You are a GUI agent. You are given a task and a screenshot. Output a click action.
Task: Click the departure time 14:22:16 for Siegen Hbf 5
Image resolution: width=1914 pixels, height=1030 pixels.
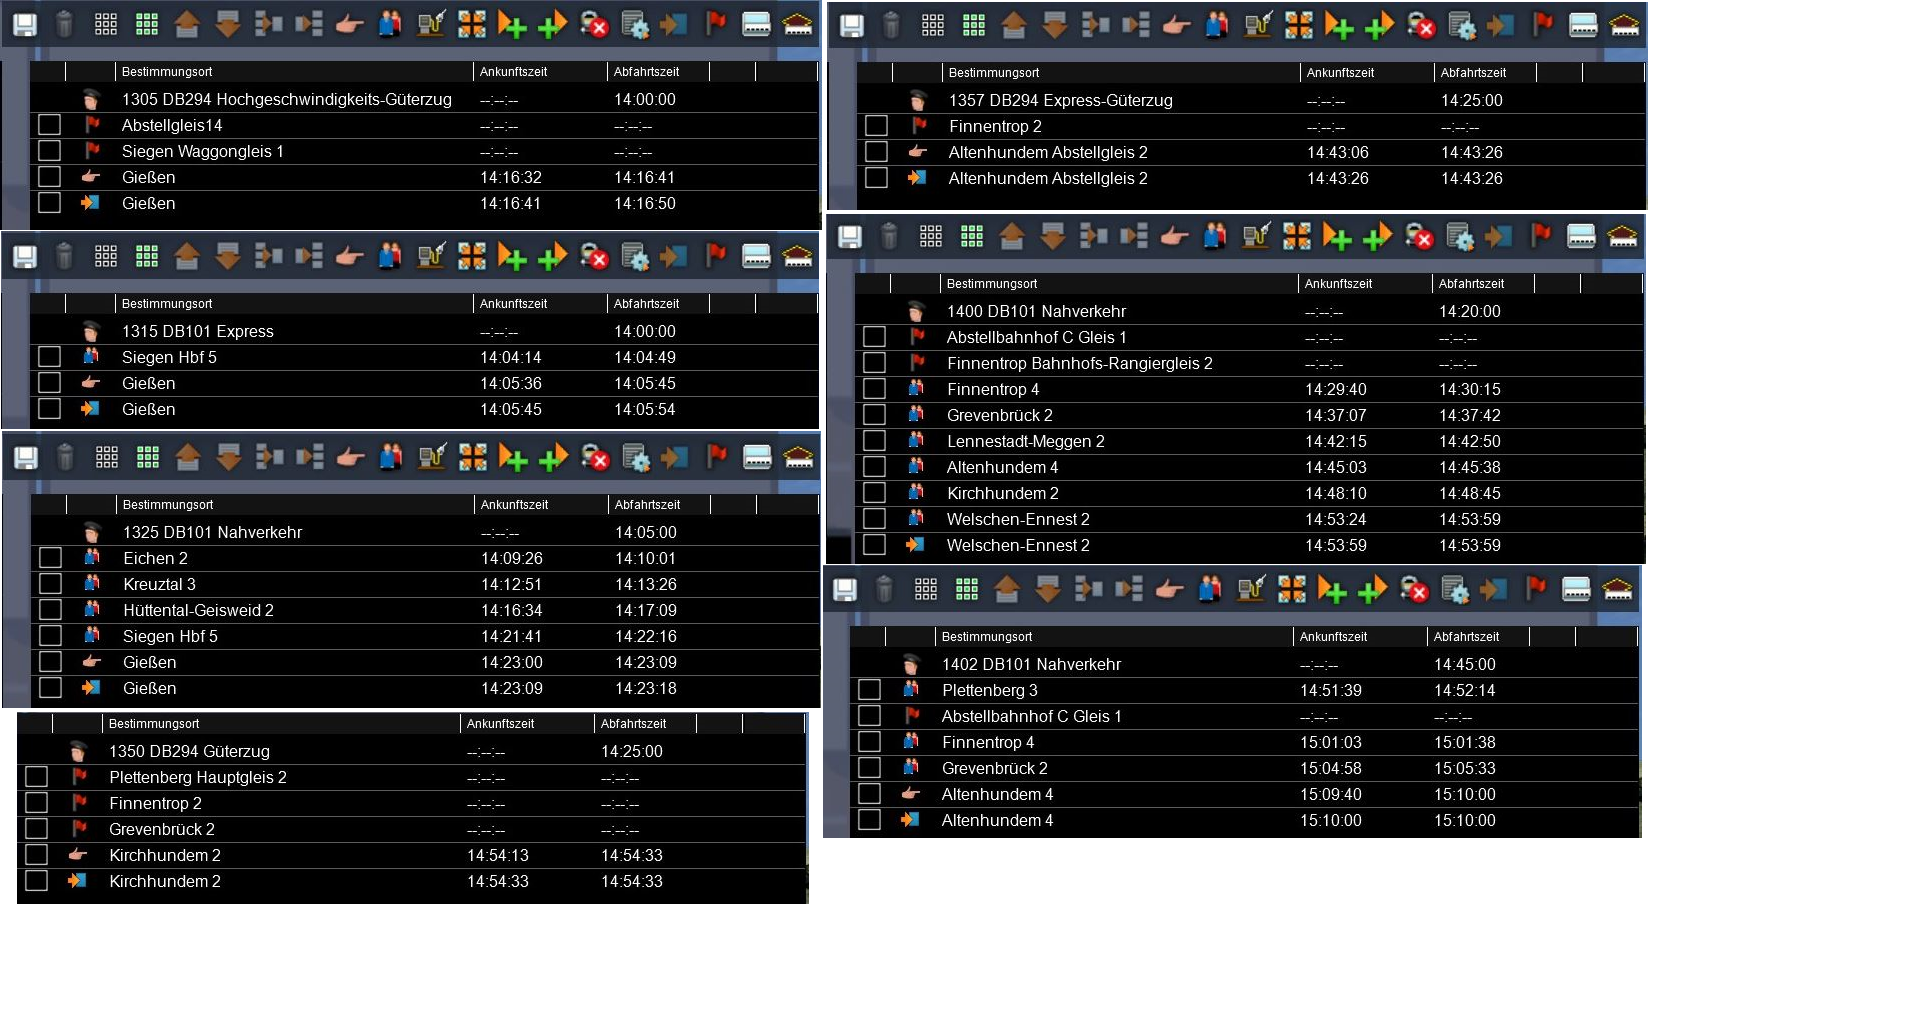pos(646,636)
